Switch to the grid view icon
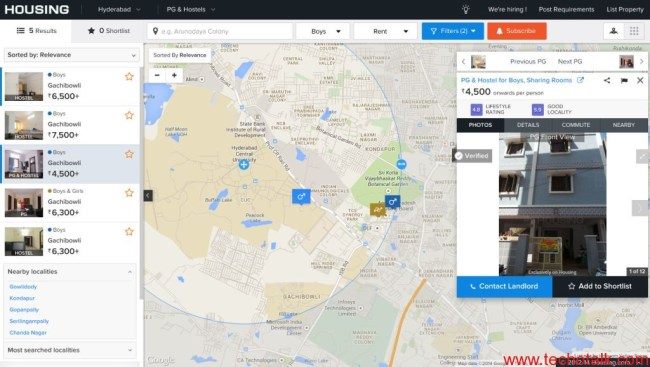This screenshot has width=650, height=367. 634,31
